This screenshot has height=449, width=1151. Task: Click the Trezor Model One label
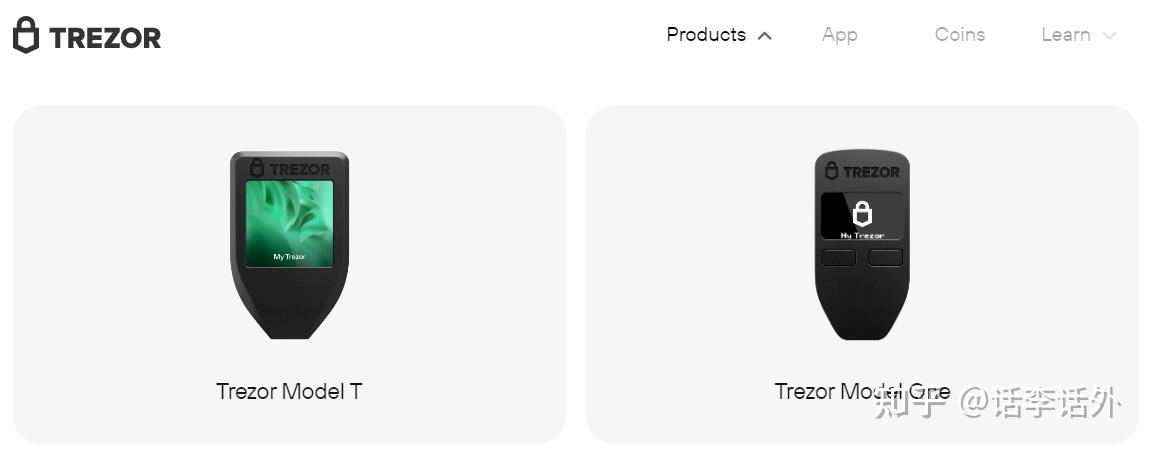pyautogui.click(x=863, y=391)
